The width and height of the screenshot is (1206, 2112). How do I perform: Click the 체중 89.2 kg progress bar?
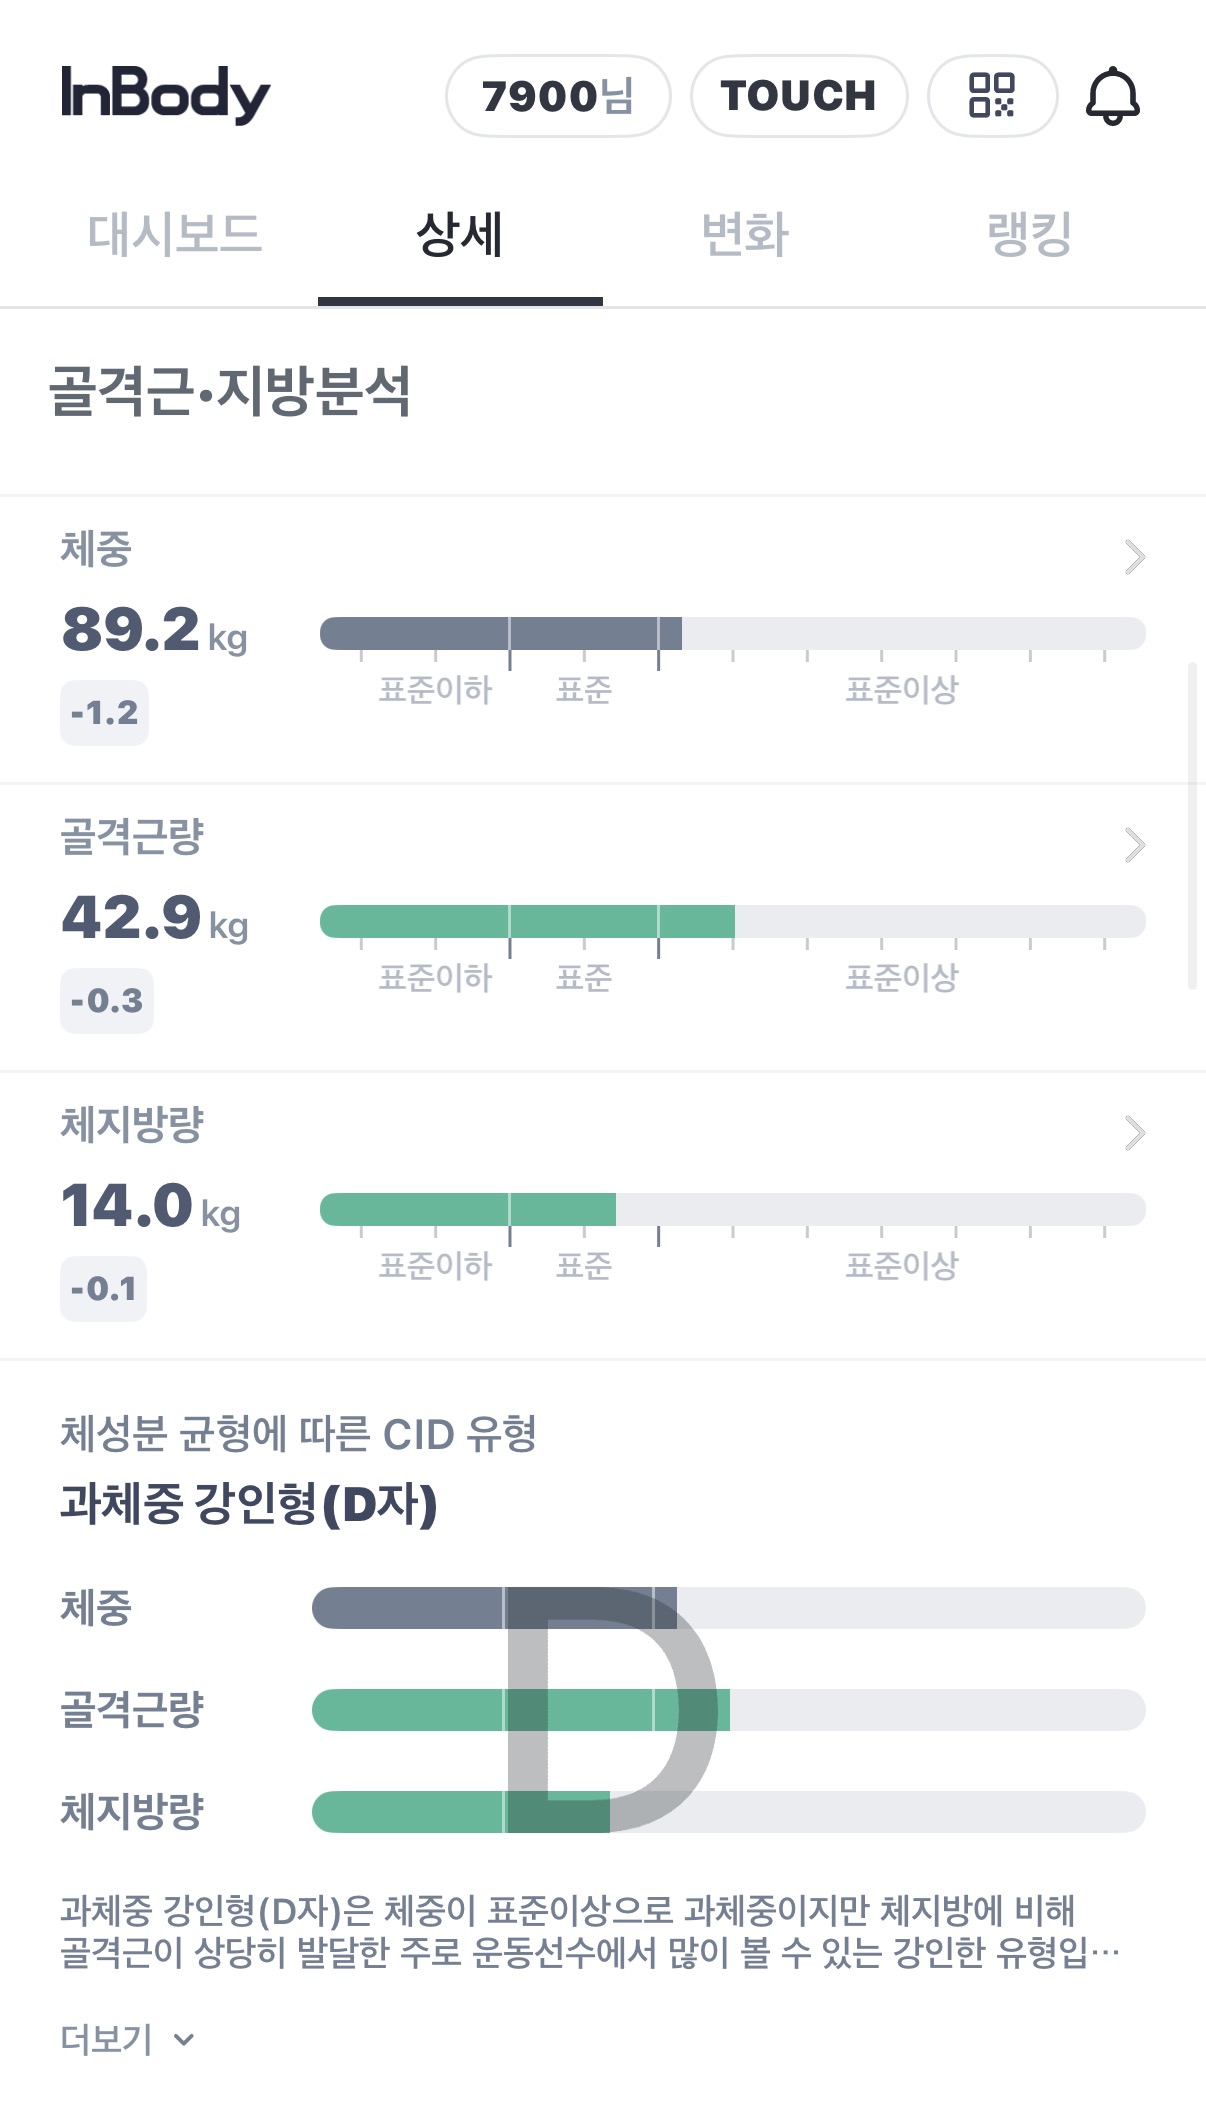point(732,633)
